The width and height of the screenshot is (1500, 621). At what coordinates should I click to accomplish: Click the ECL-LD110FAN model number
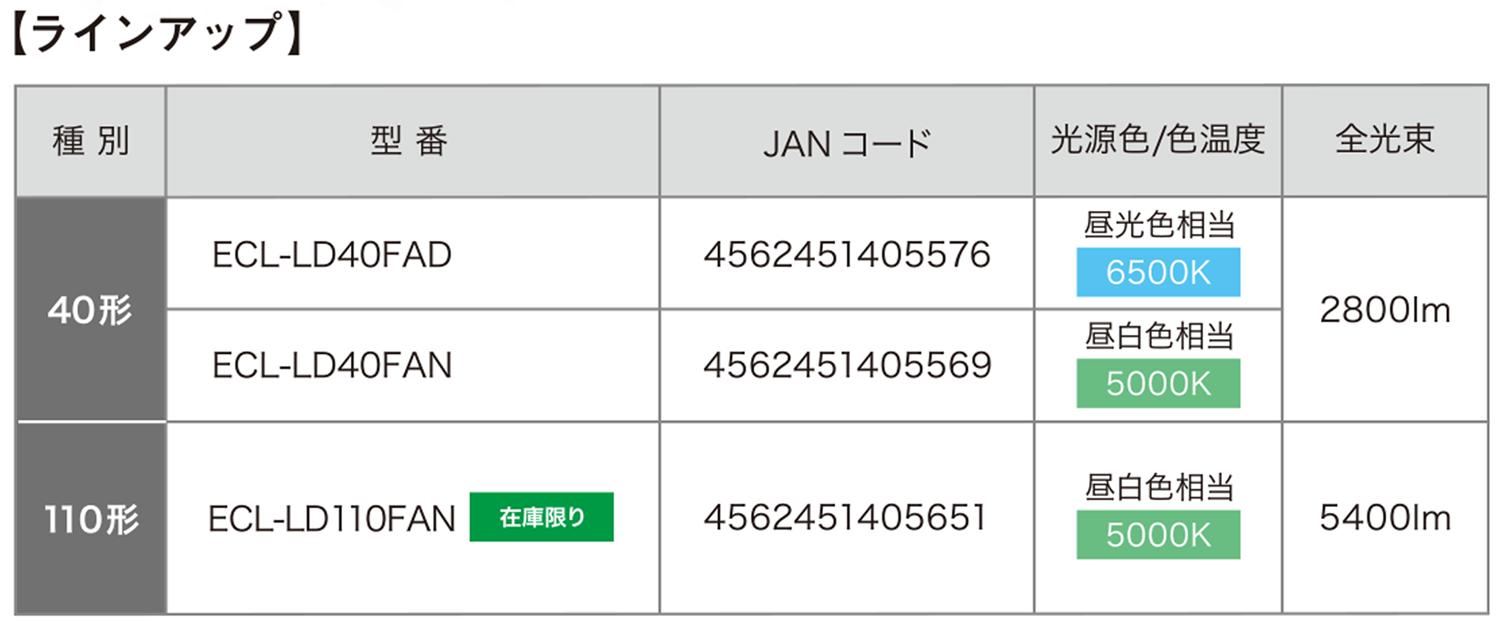[x=332, y=518]
